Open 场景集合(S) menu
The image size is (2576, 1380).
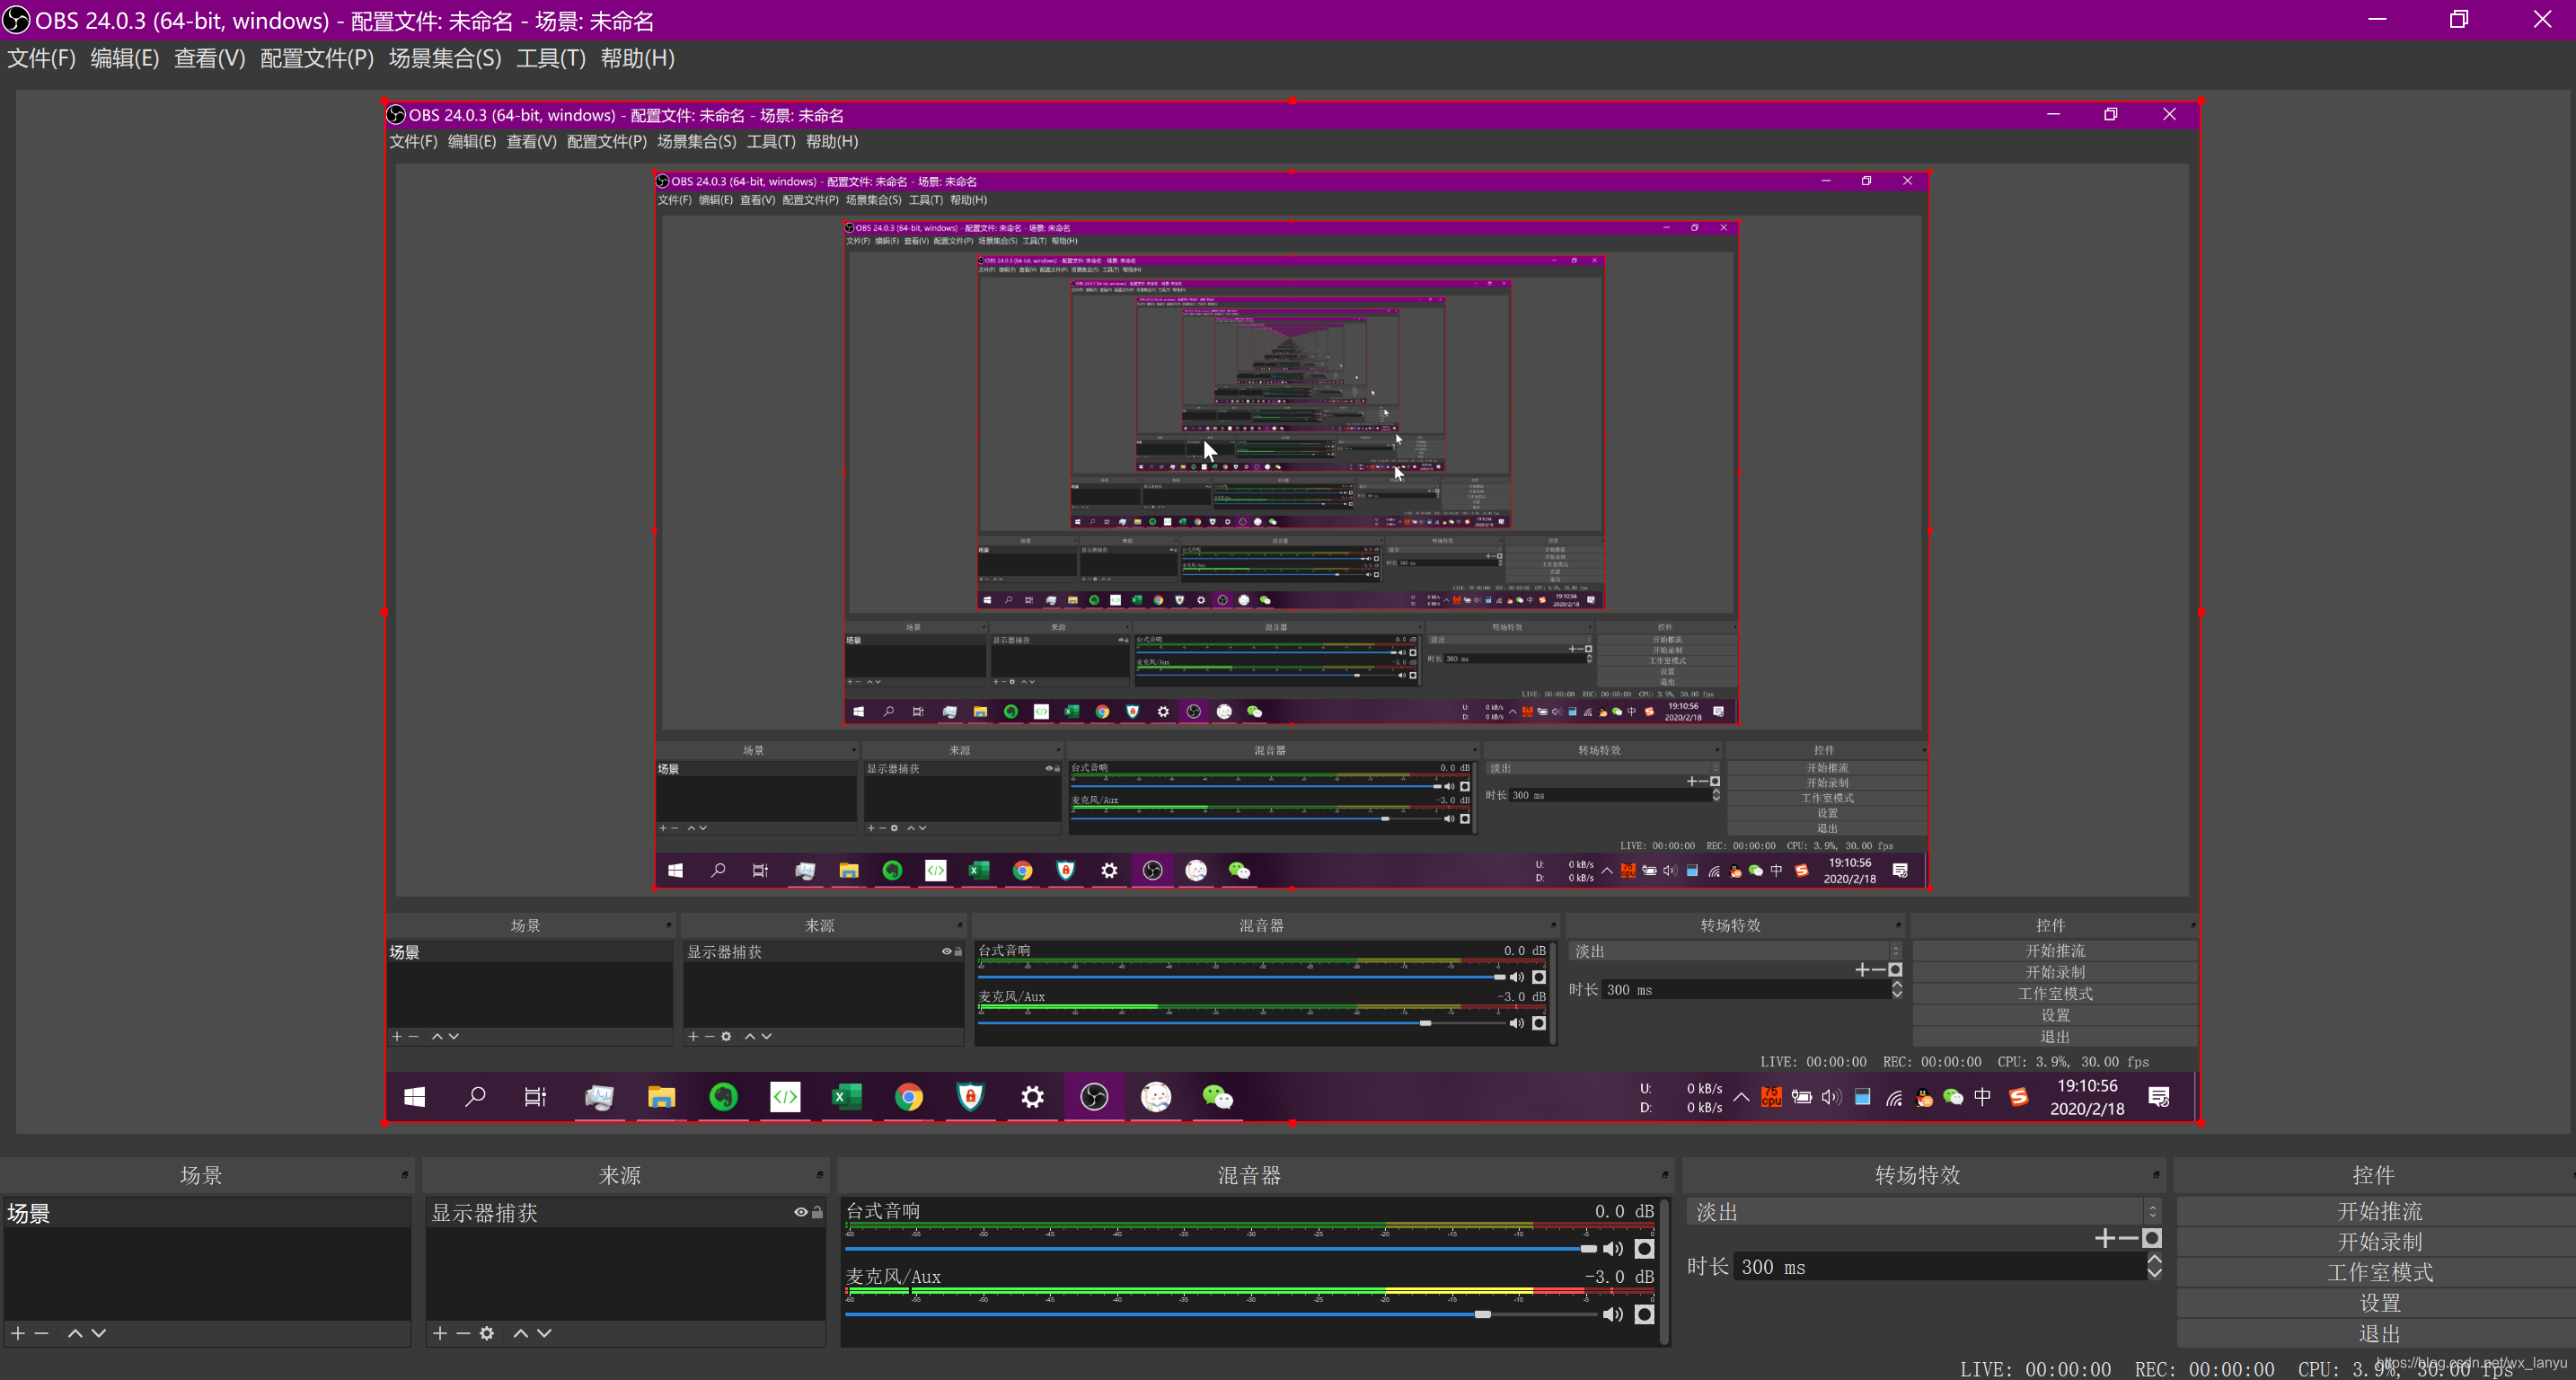coord(445,58)
